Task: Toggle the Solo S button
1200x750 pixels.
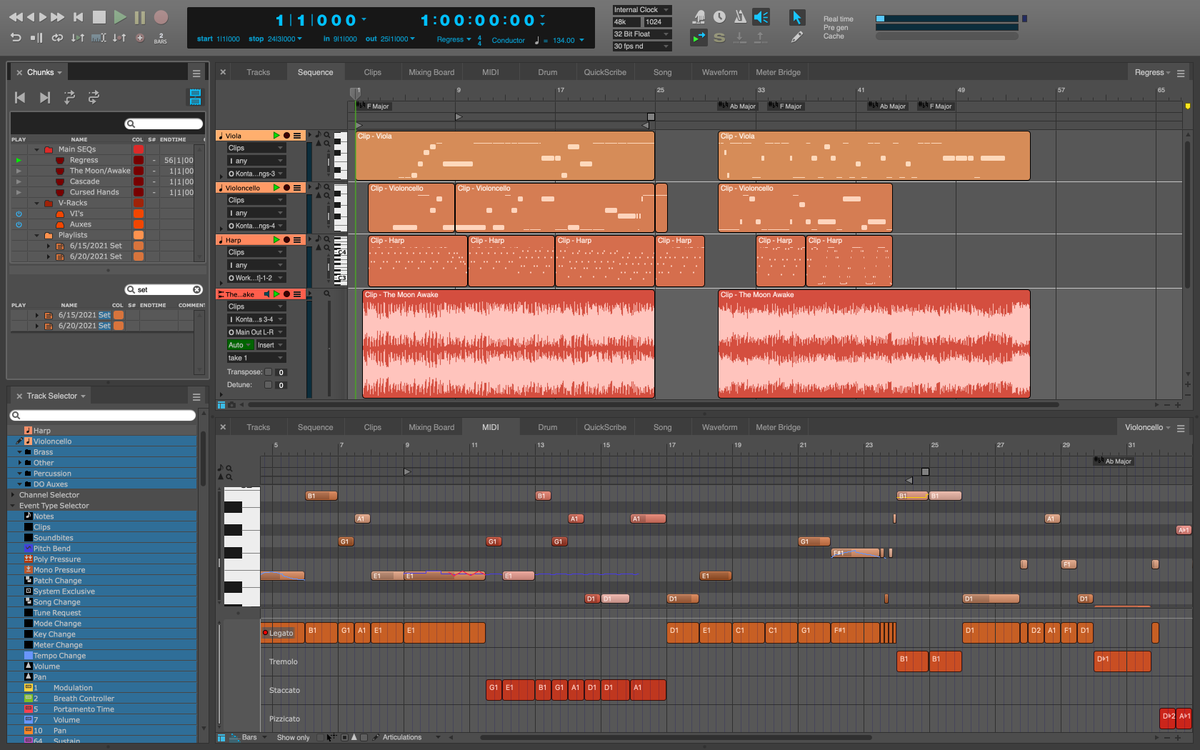Action: point(719,38)
